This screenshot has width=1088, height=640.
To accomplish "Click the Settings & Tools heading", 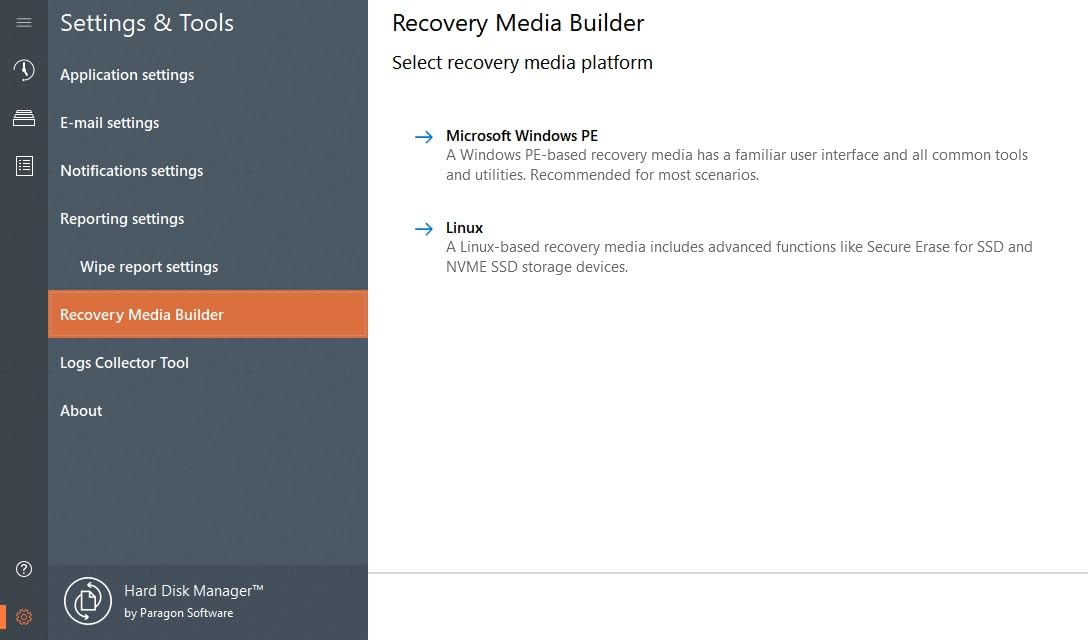I will coord(147,23).
